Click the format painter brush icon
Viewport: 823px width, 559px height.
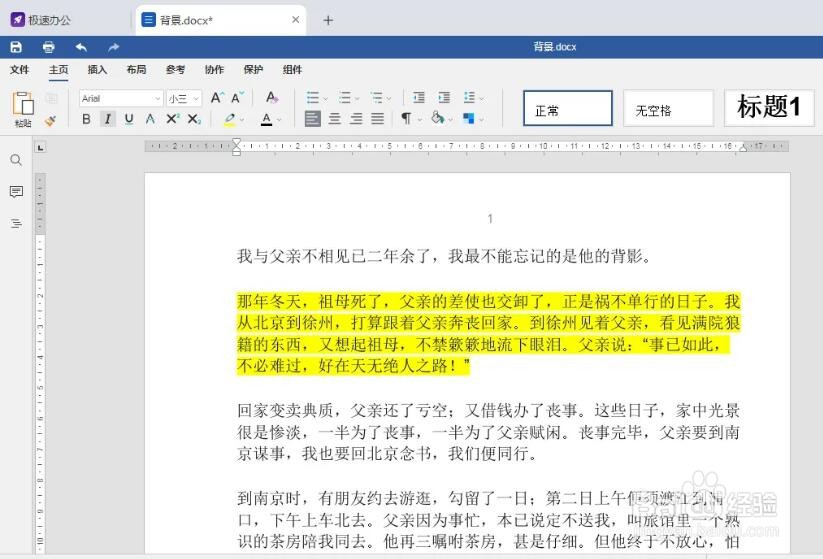pyautogui.click(x=50, y=121)
